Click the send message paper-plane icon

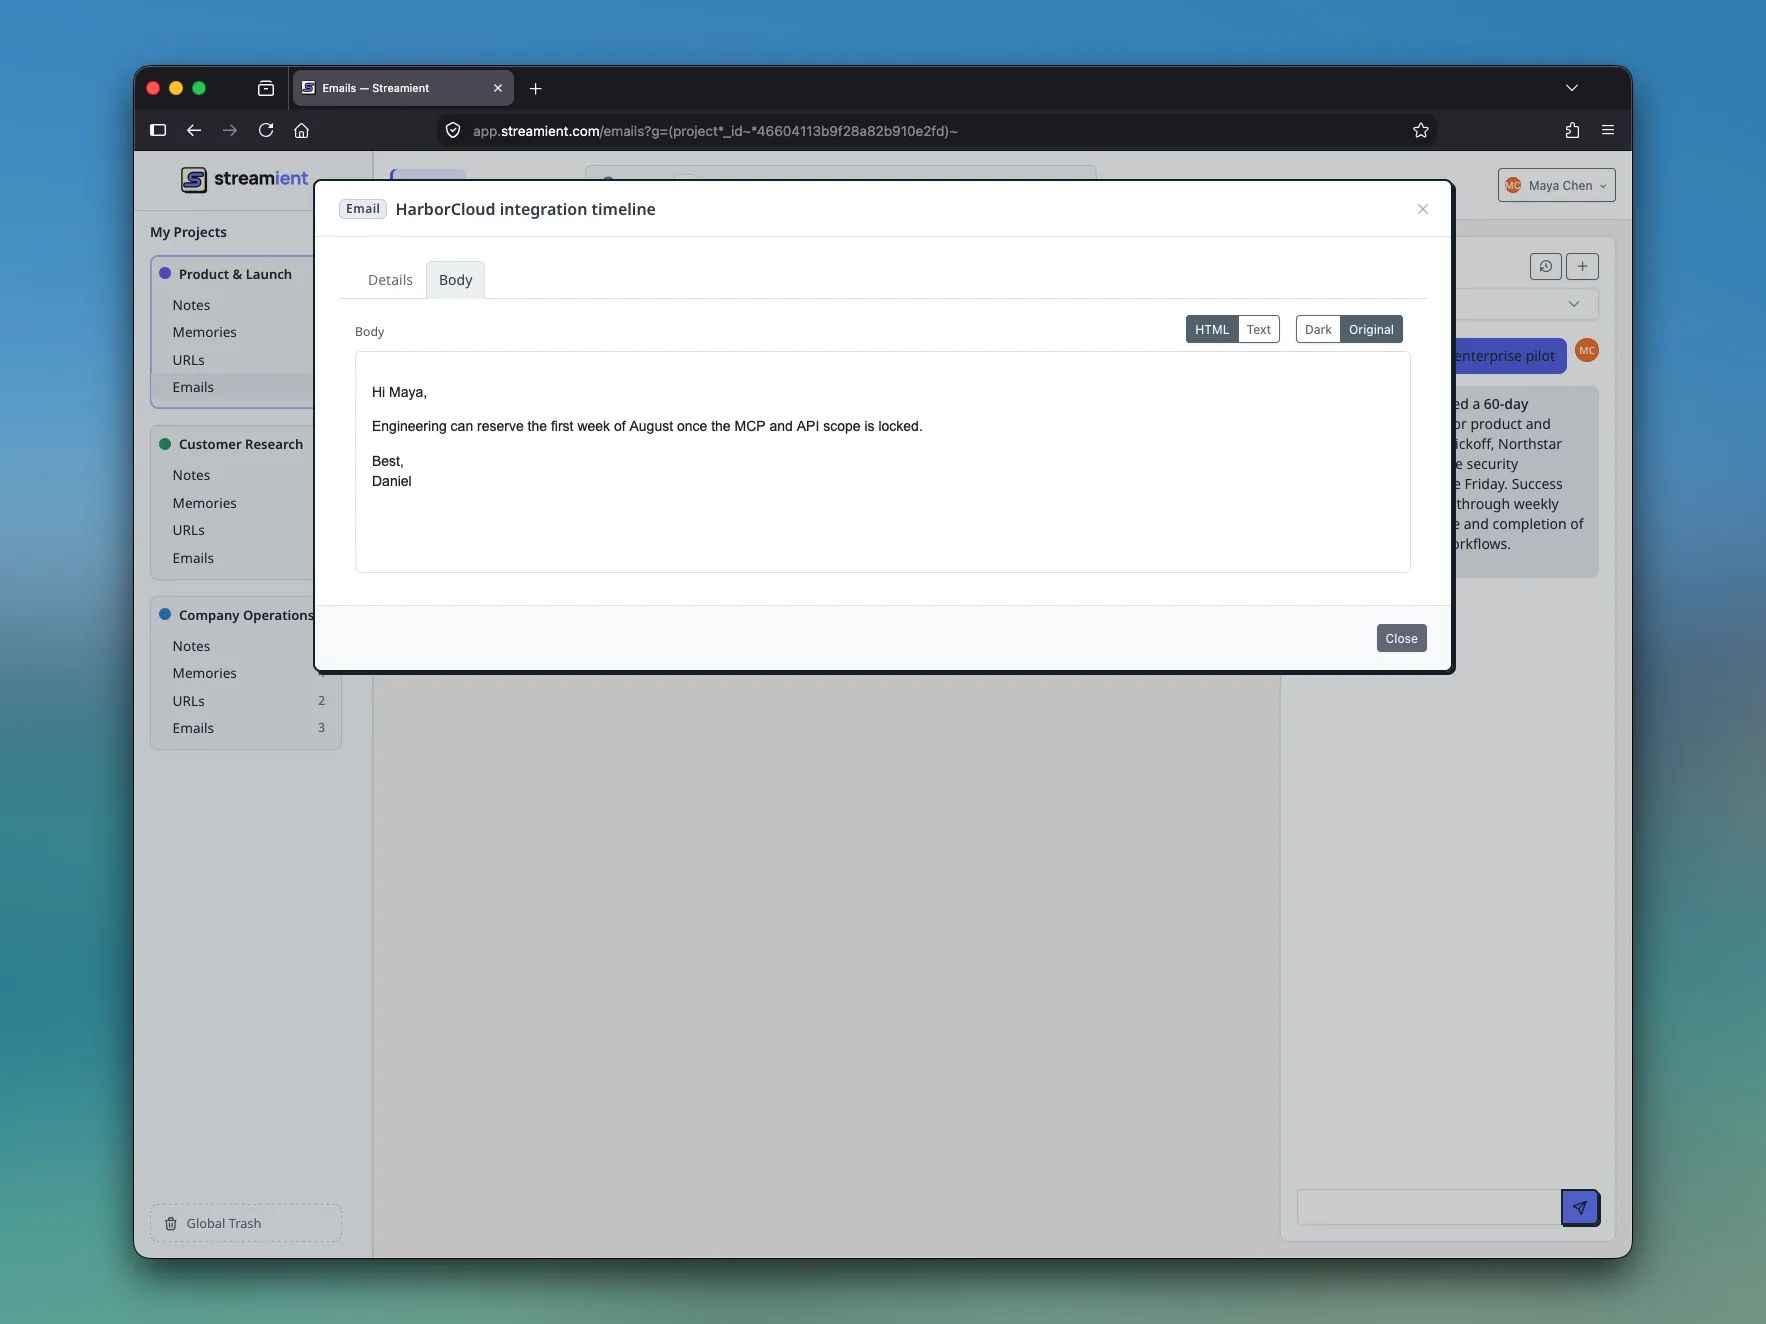click(x=1580, y=1207)
